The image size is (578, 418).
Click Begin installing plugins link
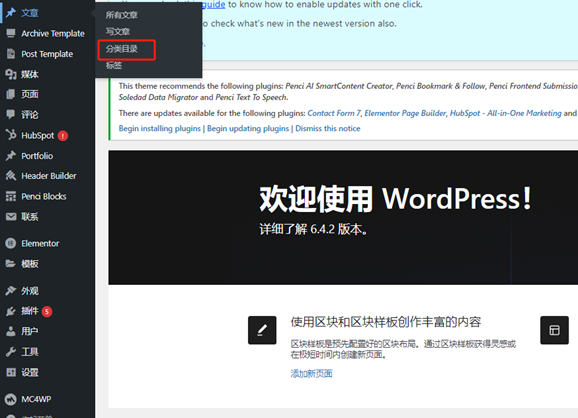click(160, 128)
